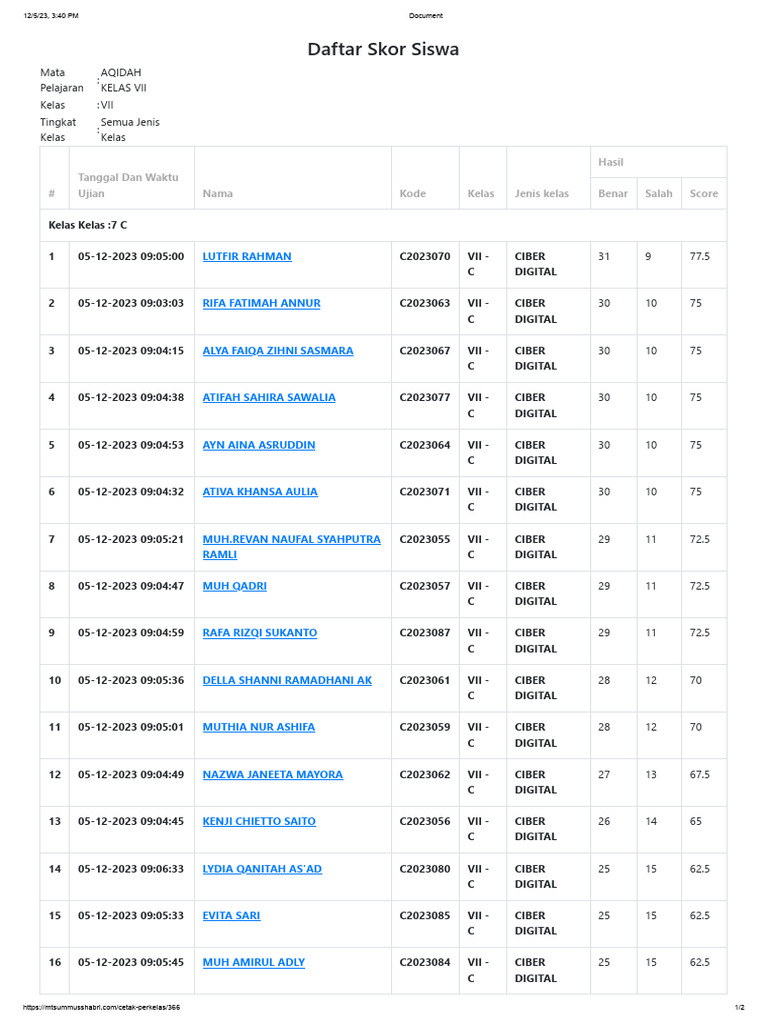Click the Daftar Skor Siswa heading

pos(383,49)
